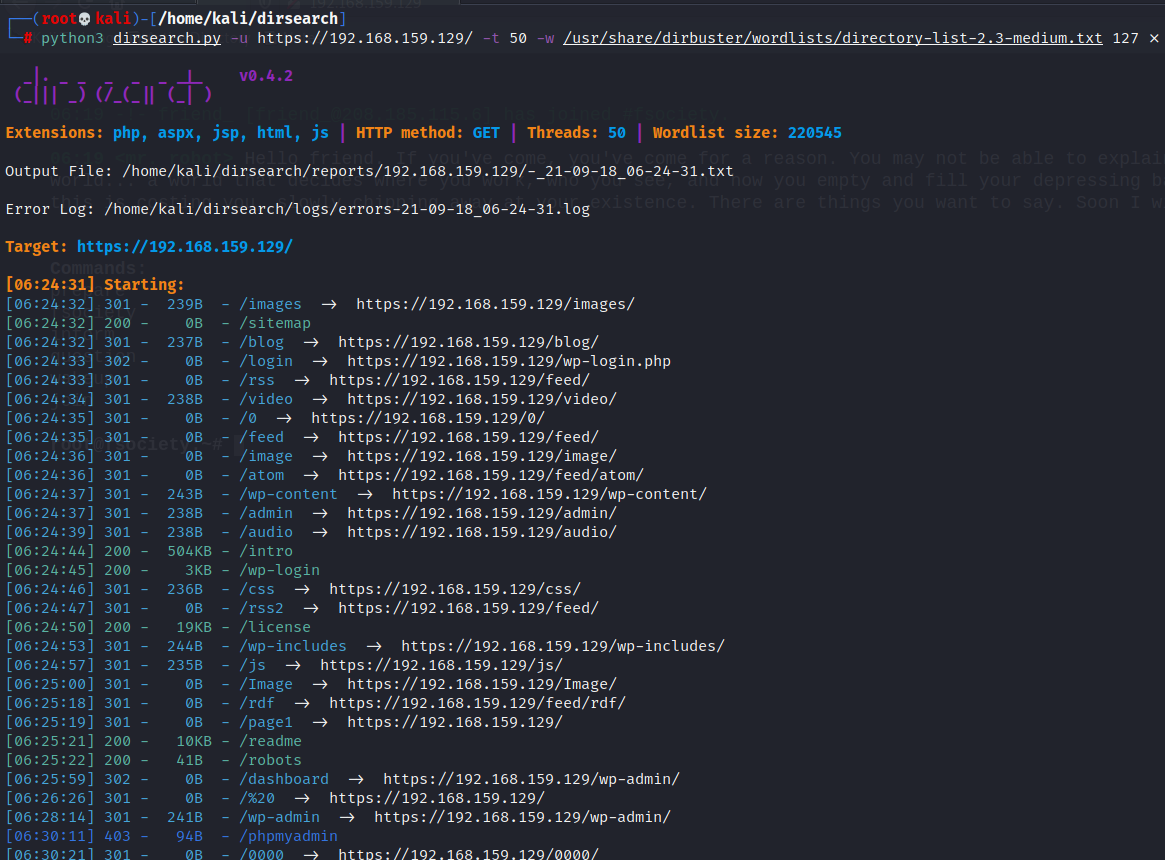
Task: Click the /license result path
Action: click(275, 627)
